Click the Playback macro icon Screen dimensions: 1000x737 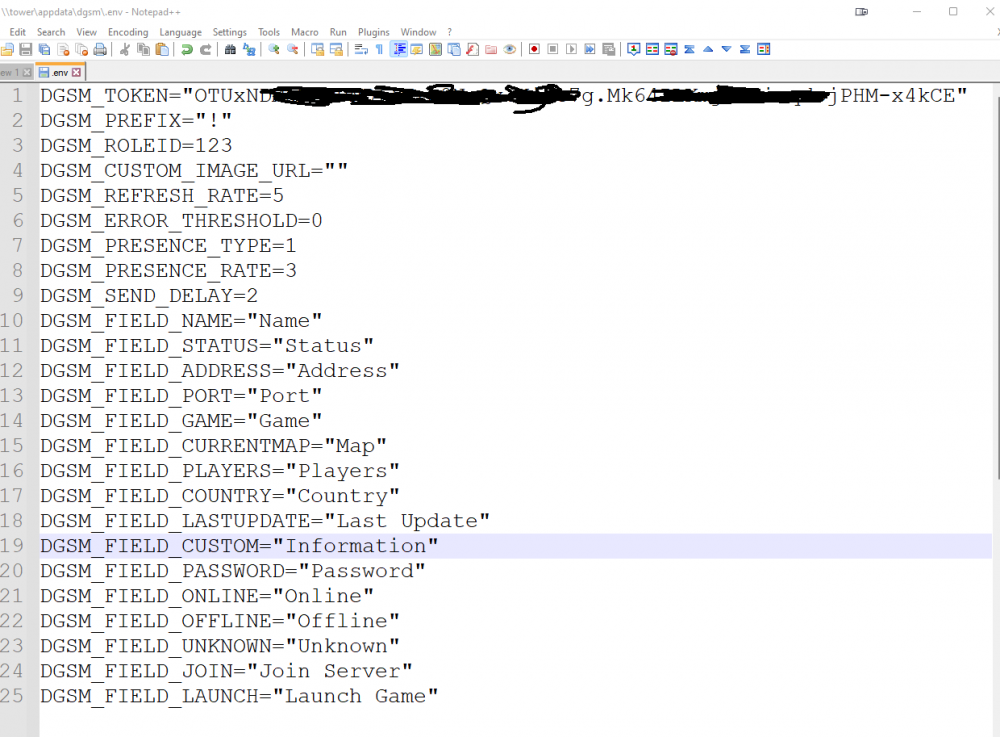pos(571,50)
